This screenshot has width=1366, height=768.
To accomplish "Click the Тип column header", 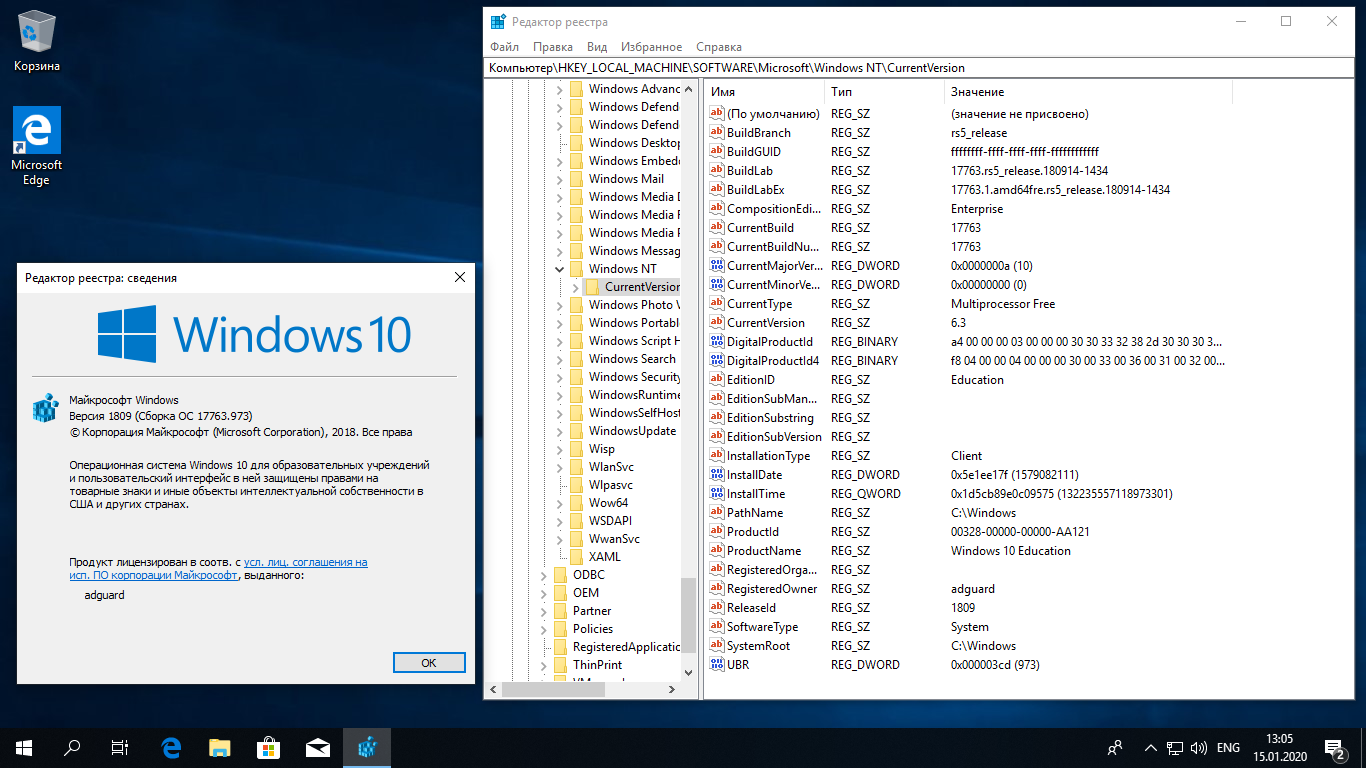I will pos(884,91).
